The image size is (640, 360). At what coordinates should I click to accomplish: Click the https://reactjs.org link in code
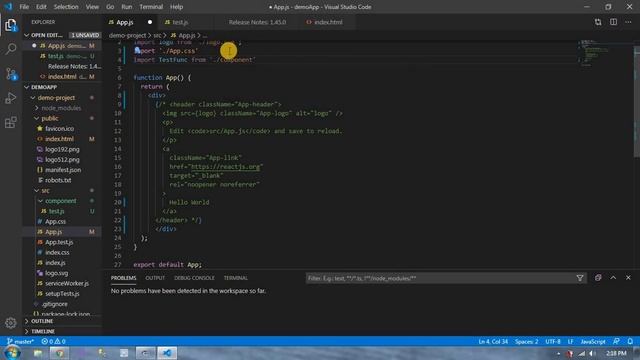click(225, 167)
